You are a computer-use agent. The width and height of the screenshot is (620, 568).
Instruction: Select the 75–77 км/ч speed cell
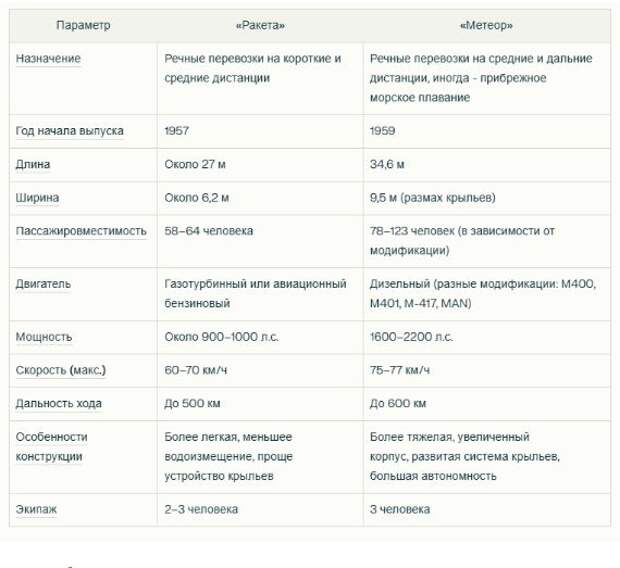(400, 370)
